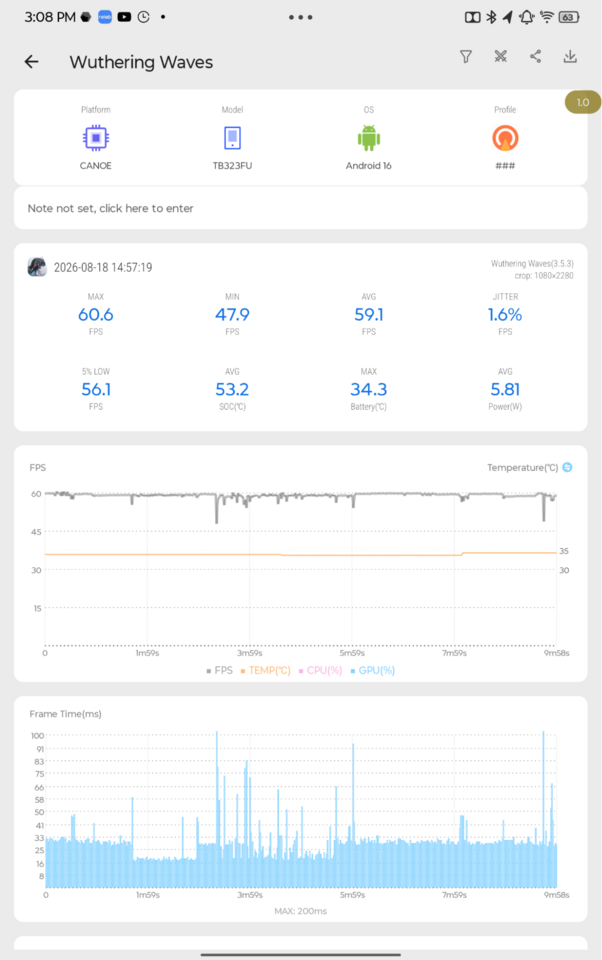This screenshot has height=960, width=602.
Task: Tap the CANOE platform chip icon
Action: click(x=96, y=138)
